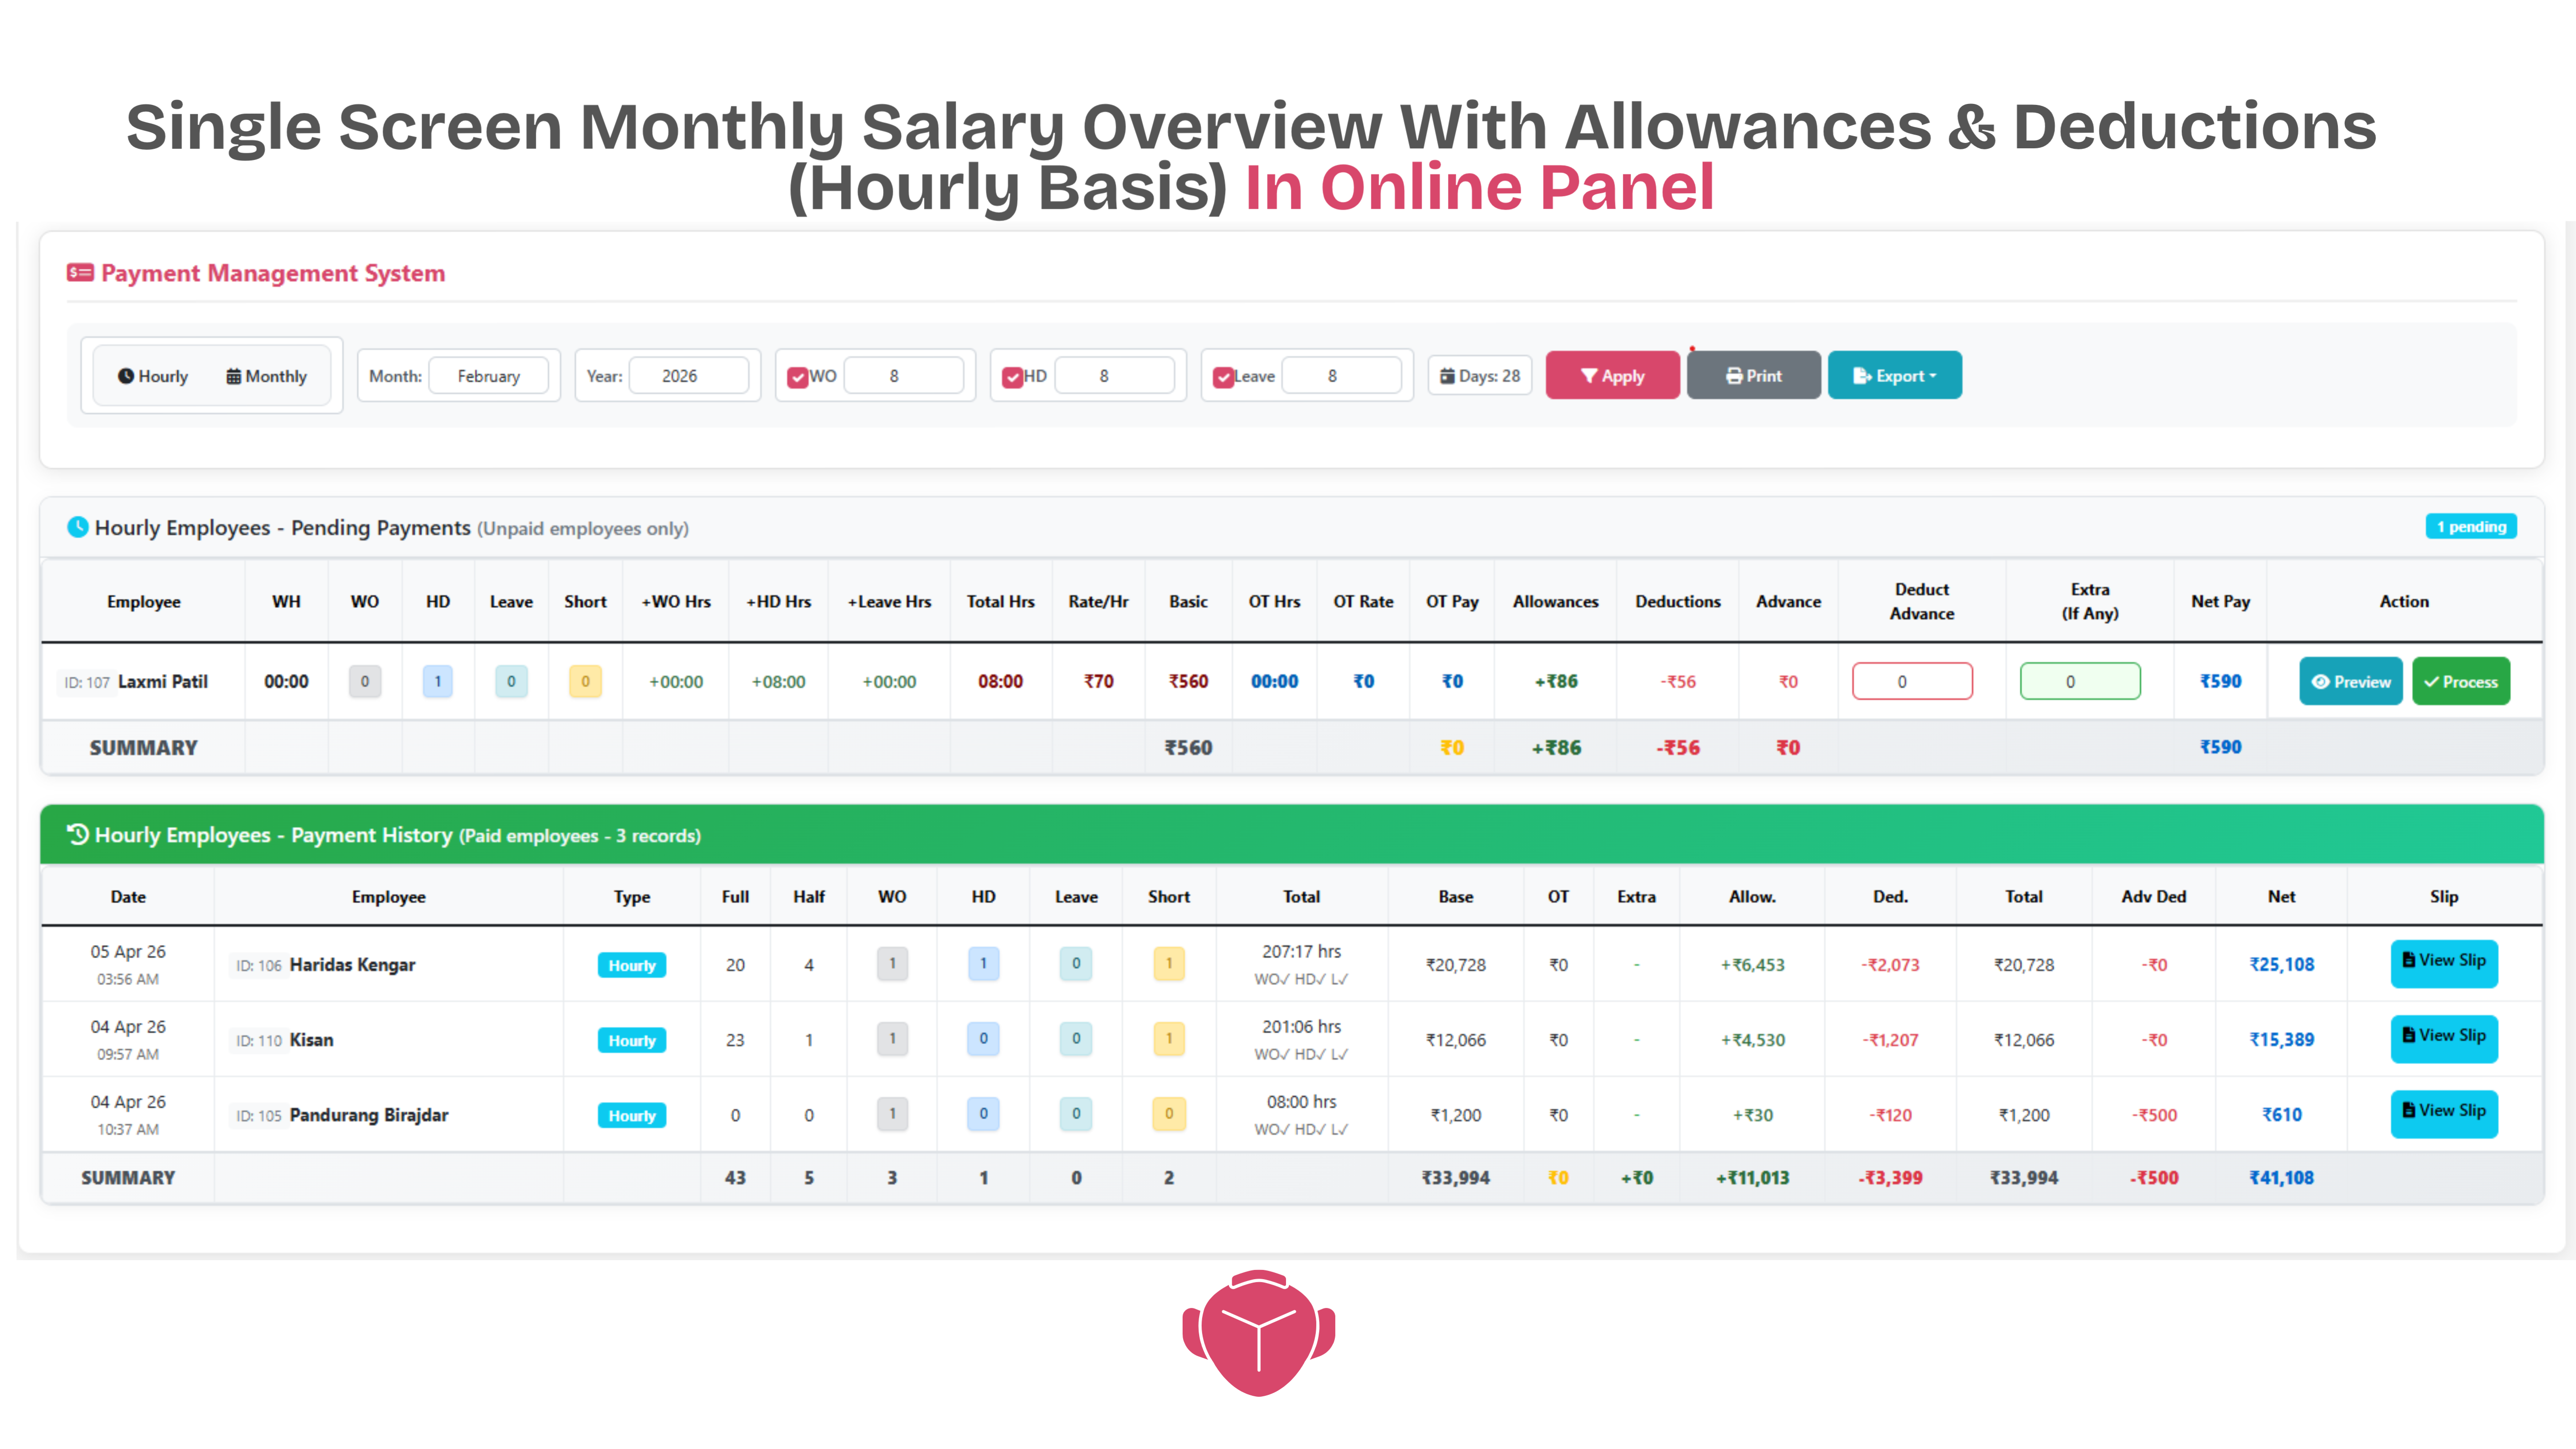The image size is (2576, 1449).
Task: Click the clock icon beside Hourly Employees Pending Payments
Action: click(77, 527)
